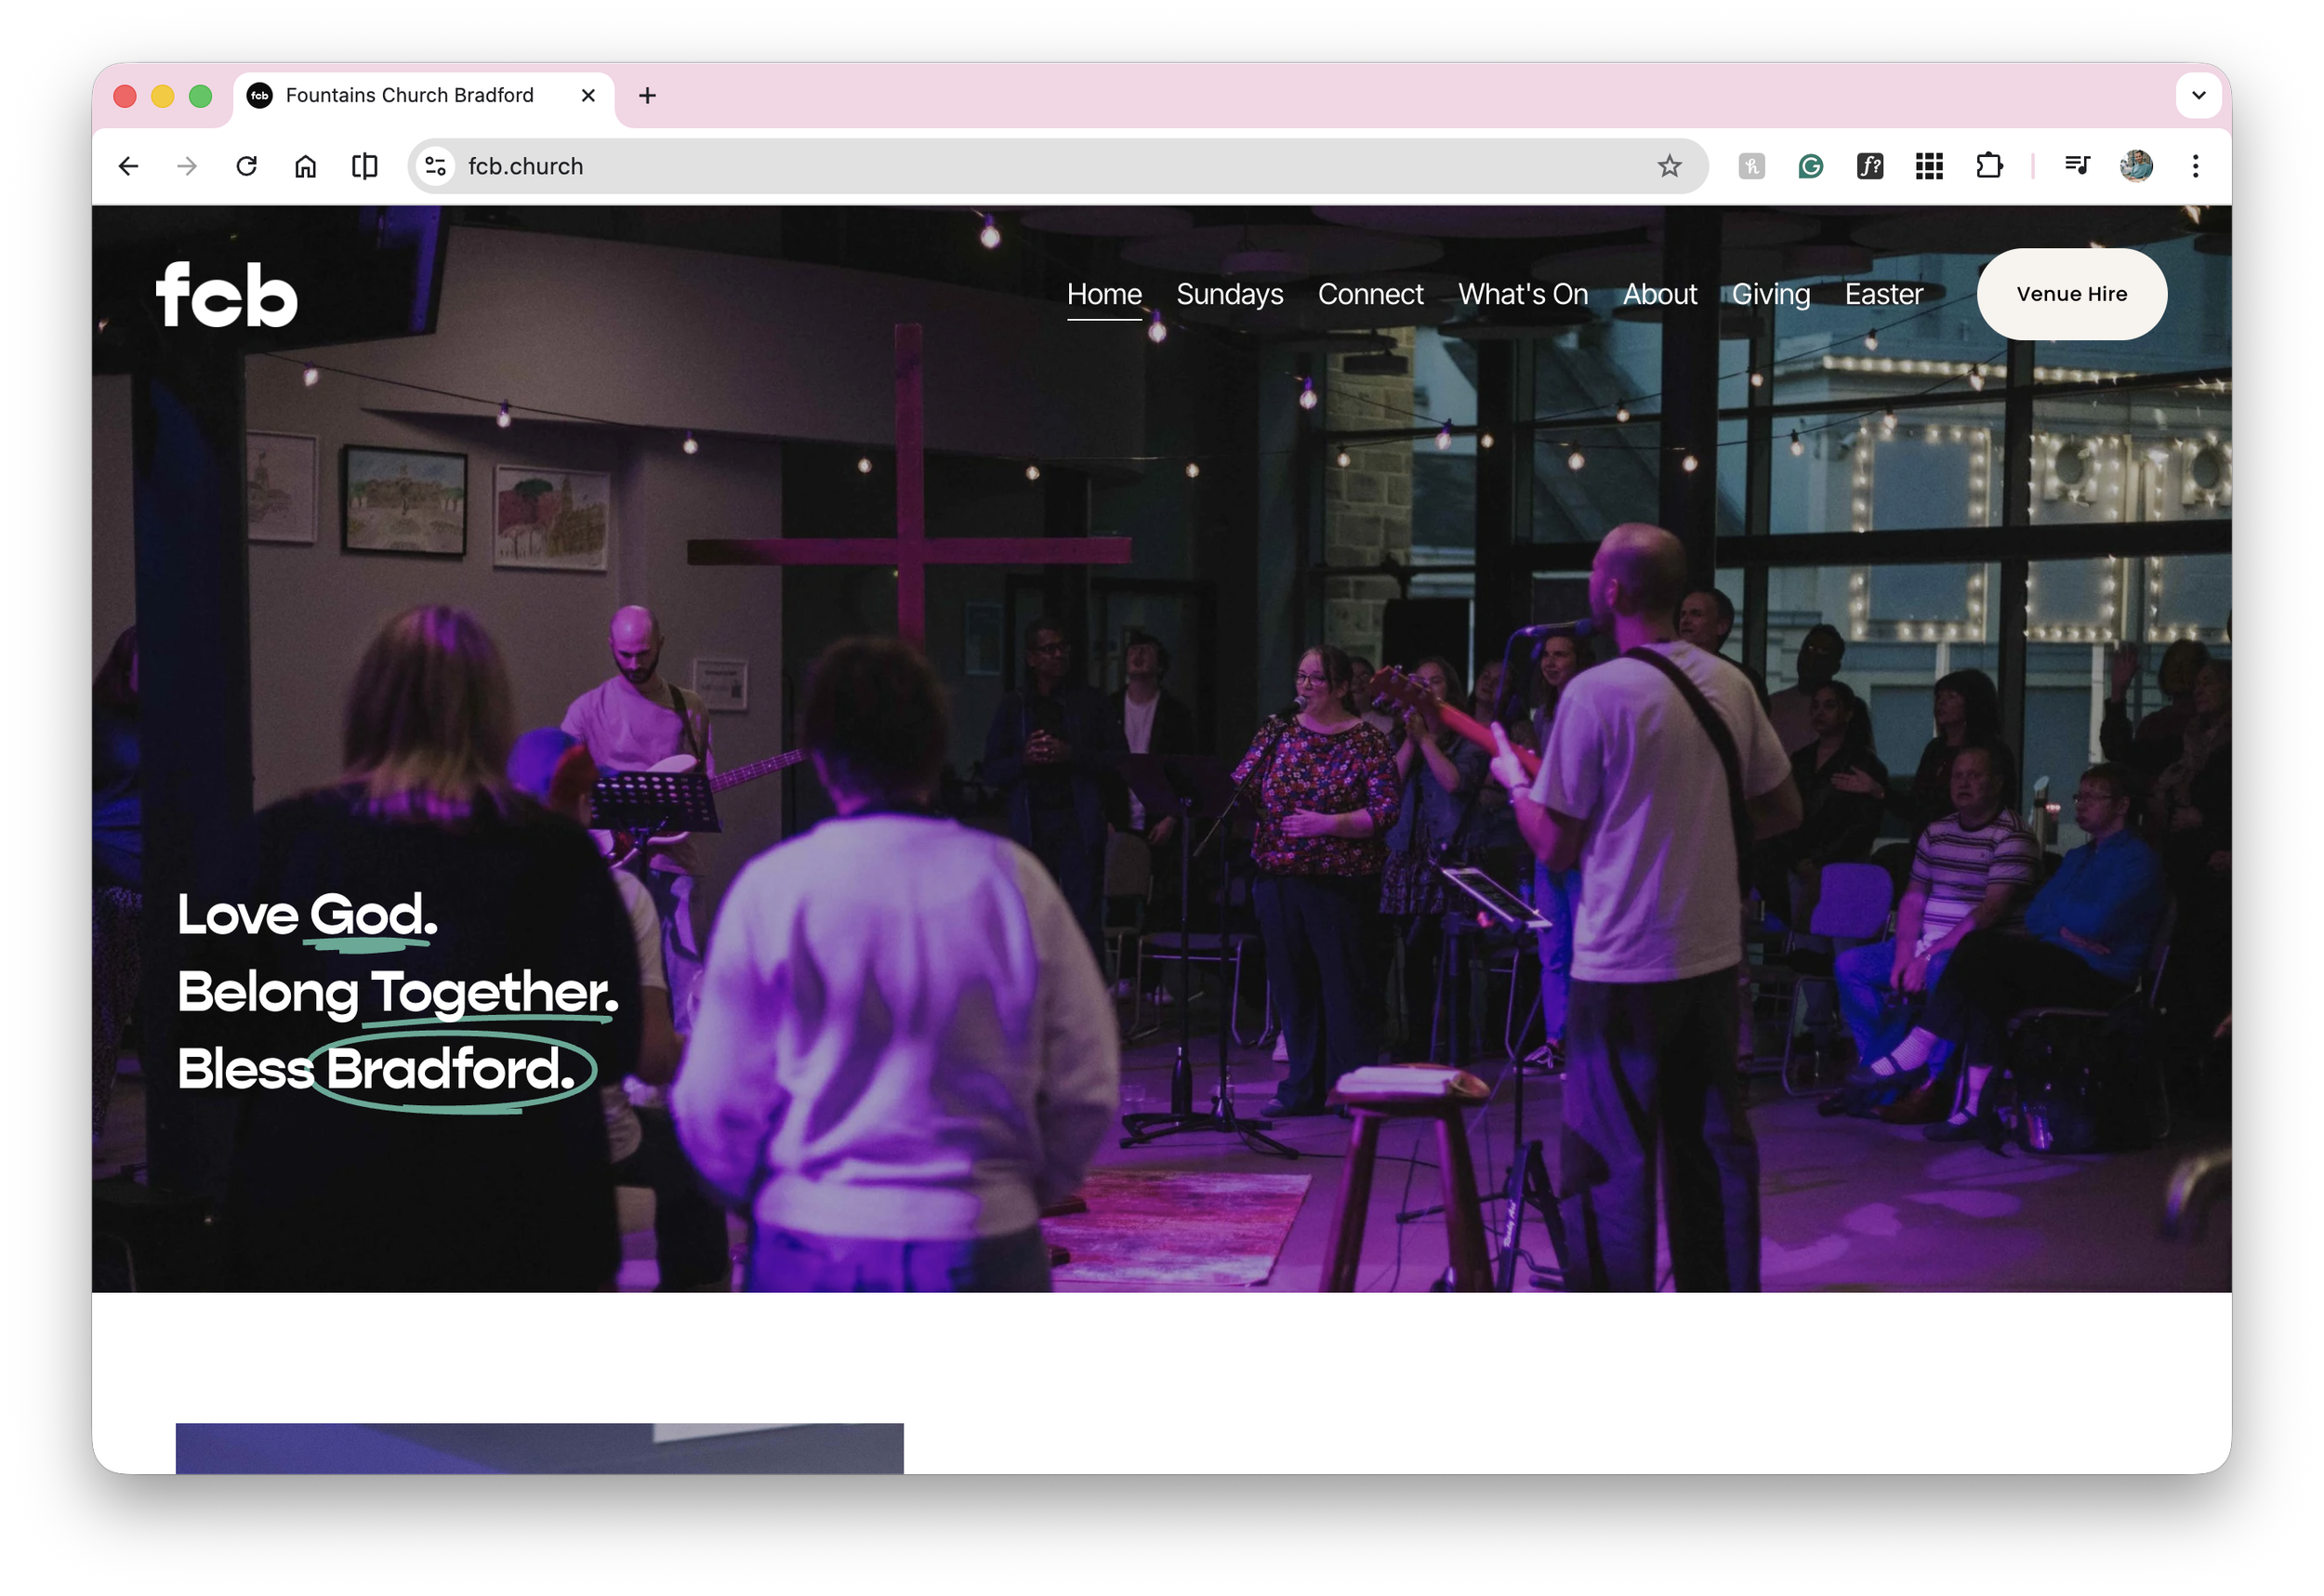Click the fcb logo
The width and height of the screenshot is (2324, 1596).
point(227,294)
